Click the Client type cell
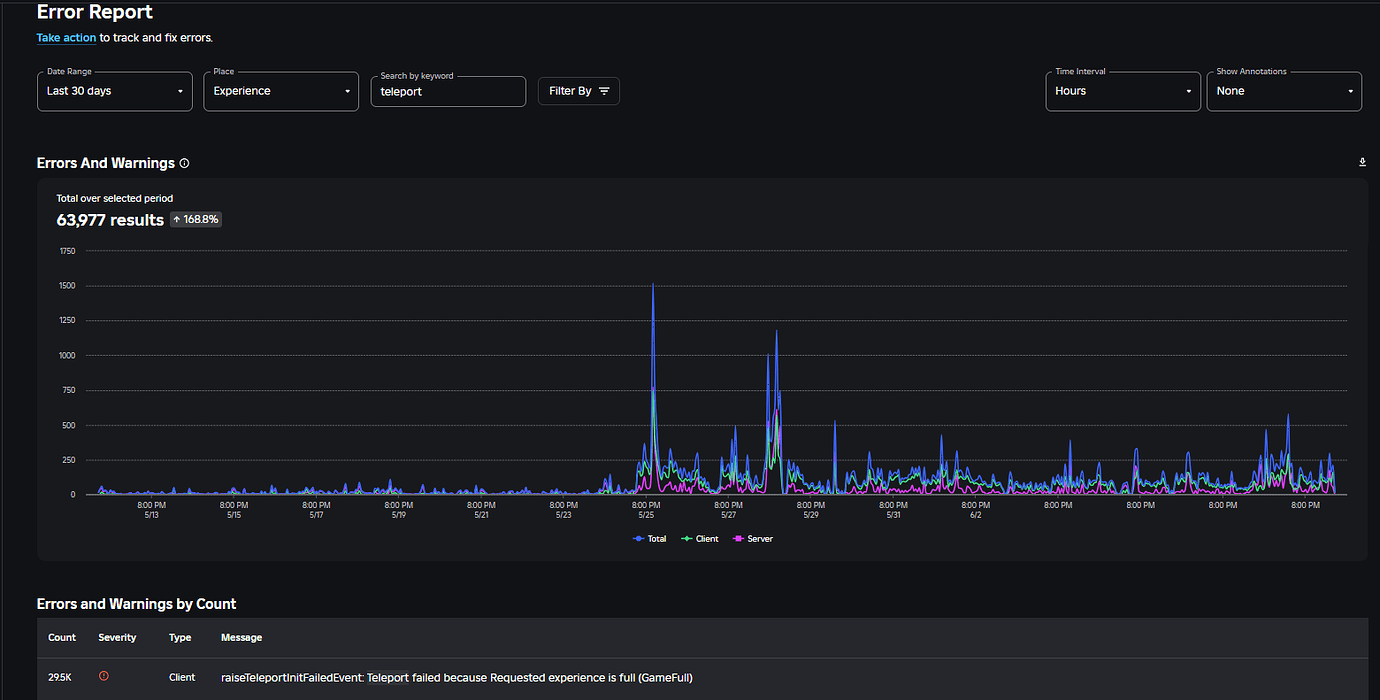This screenshot has width=1380, height=700. 182,678
